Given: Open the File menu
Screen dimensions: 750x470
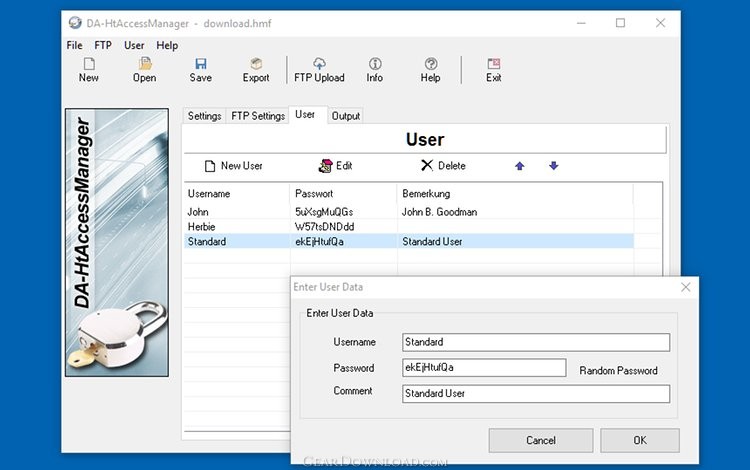Looking at the screenshot, I should (x=74, y=45).
